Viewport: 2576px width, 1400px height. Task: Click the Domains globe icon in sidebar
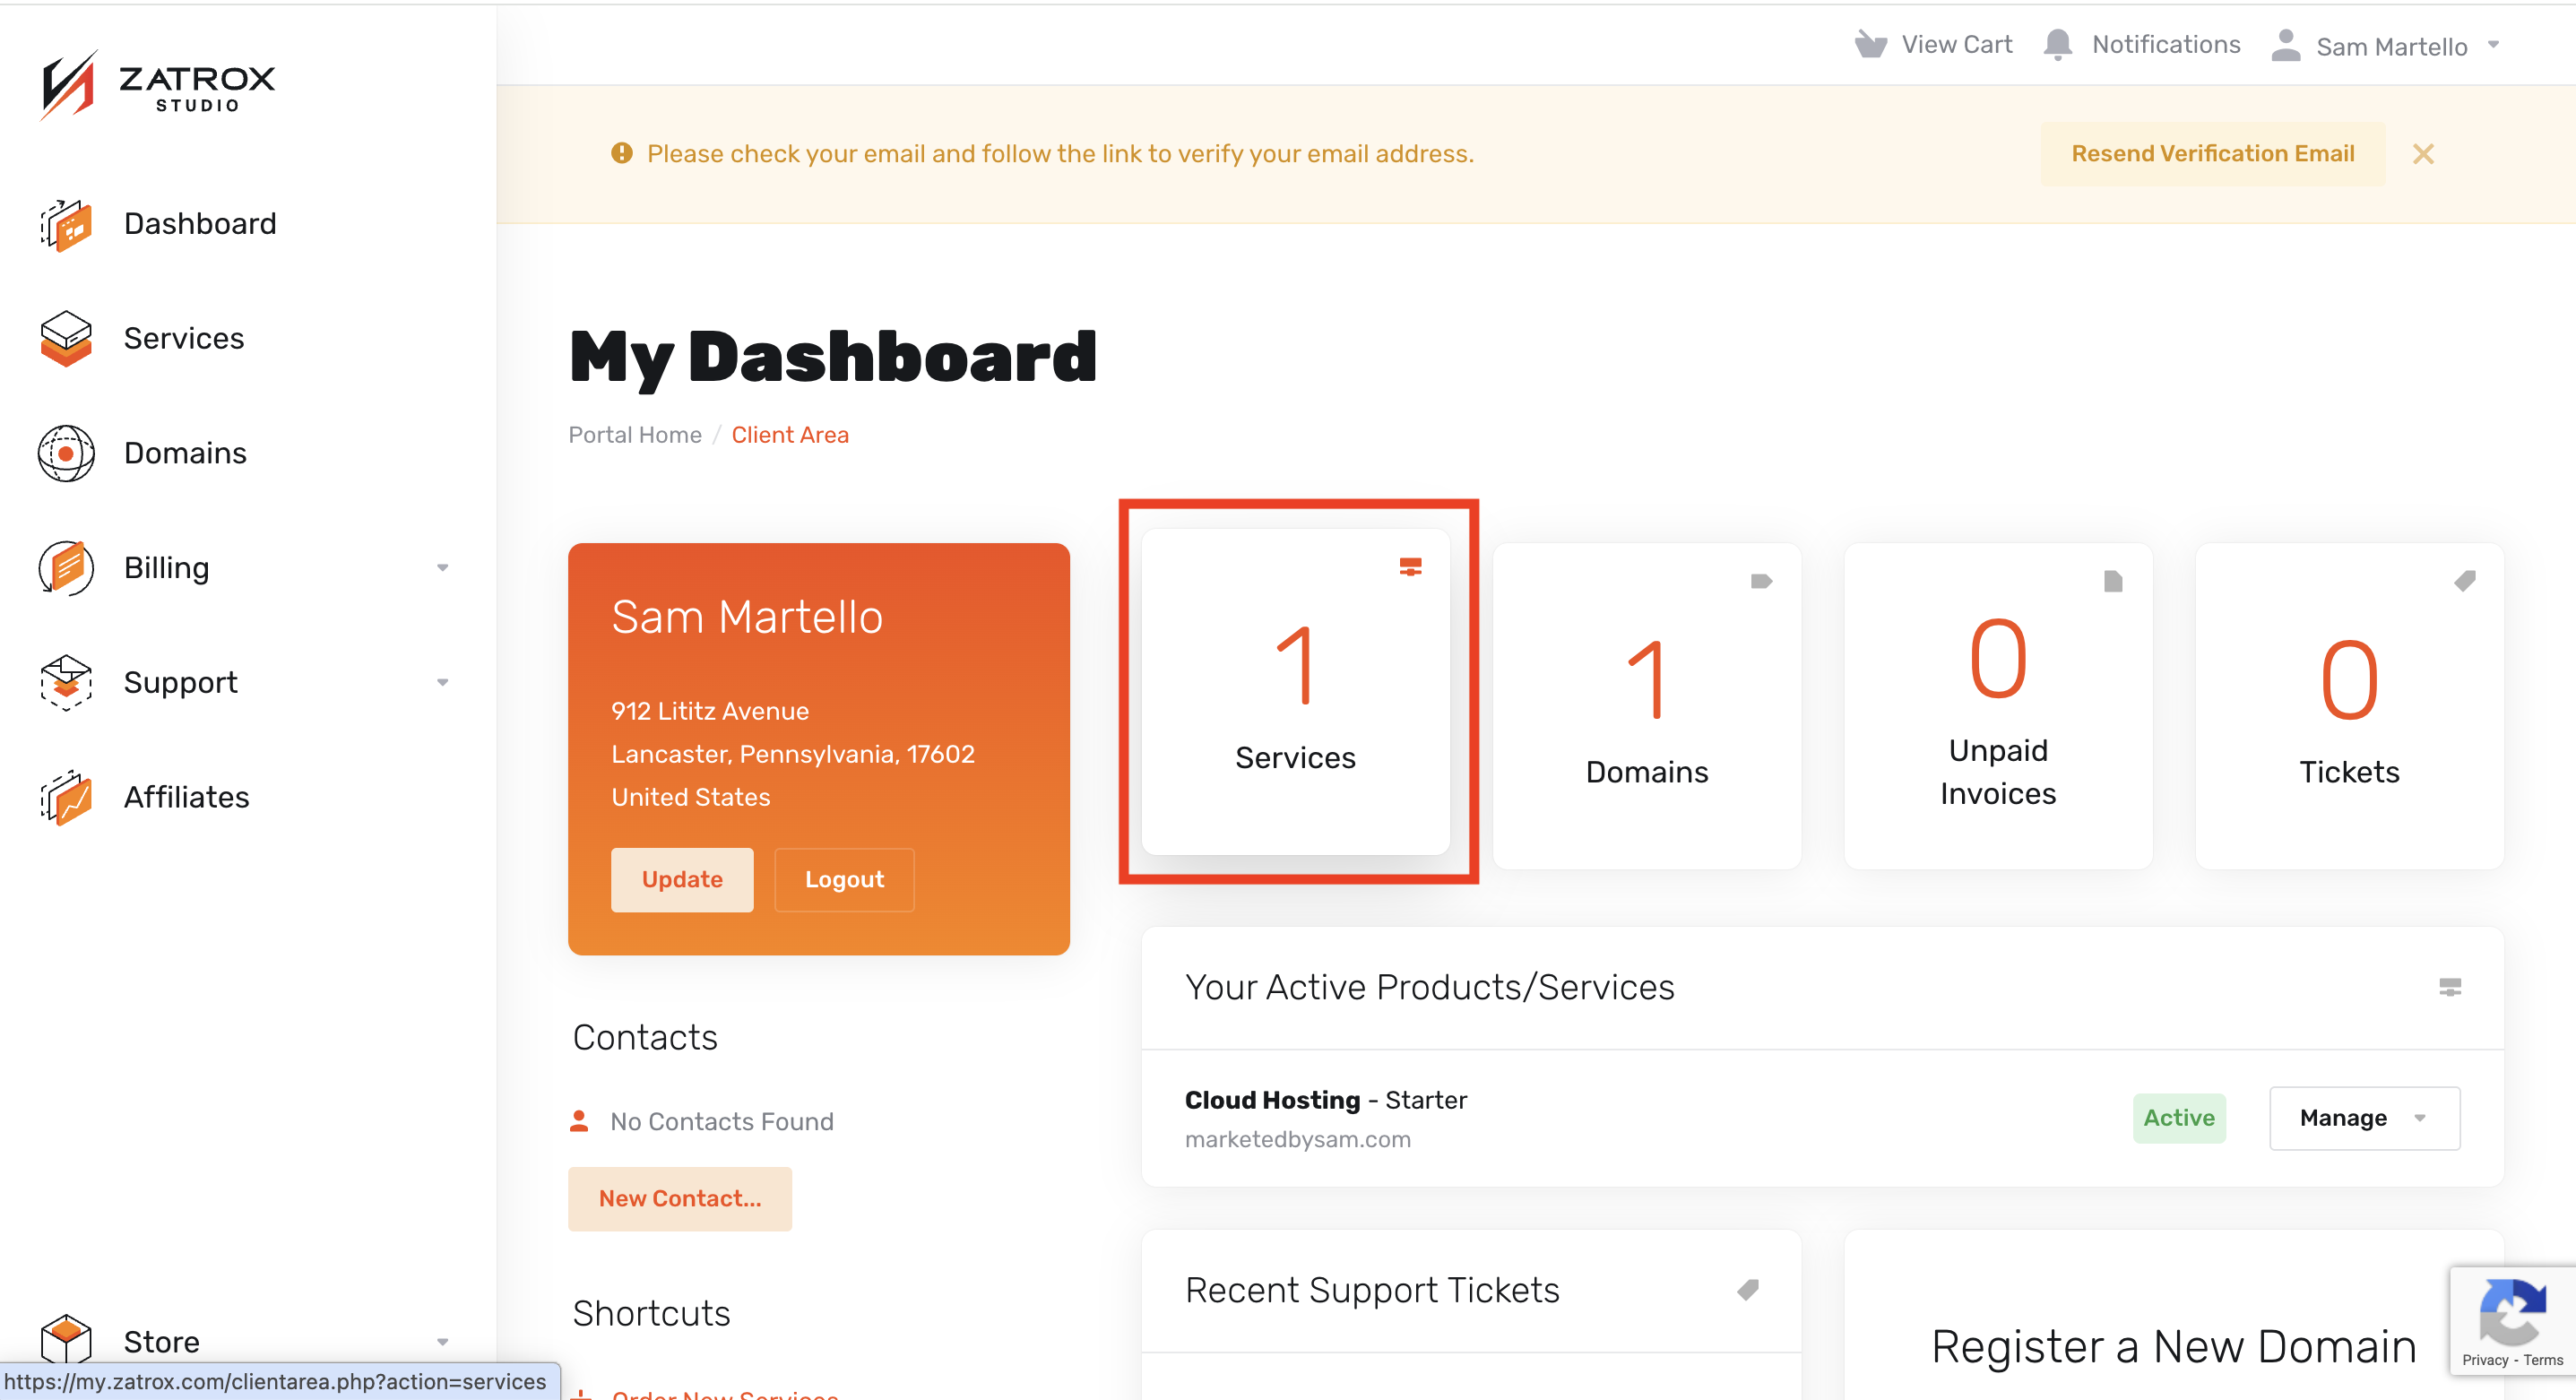click(66, 453)
